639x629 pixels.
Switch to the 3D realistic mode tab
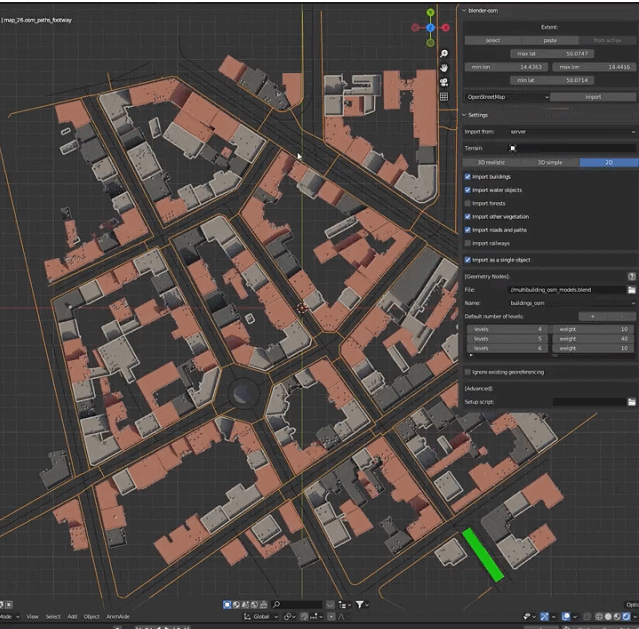point(493,162)
